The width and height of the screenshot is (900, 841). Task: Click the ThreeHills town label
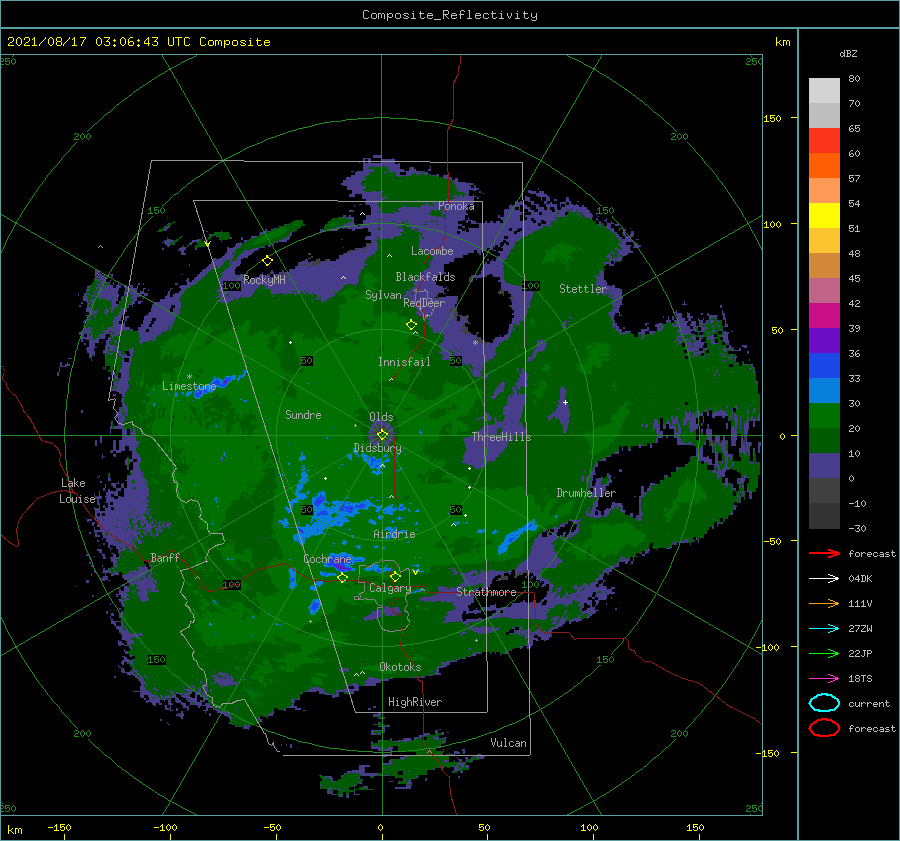501,437
